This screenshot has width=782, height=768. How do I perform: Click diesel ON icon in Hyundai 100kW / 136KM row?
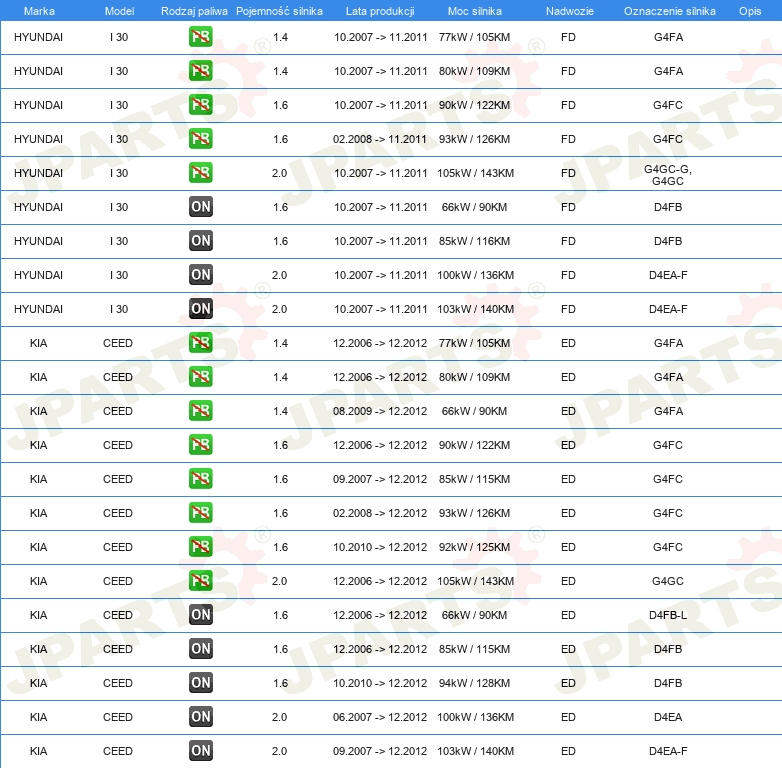click(x=200, y=274)
